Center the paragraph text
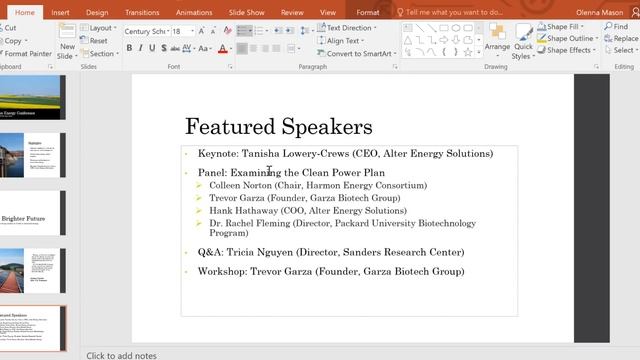The height and width of the screenshot is (360, 640). click(x=253, y=49)
